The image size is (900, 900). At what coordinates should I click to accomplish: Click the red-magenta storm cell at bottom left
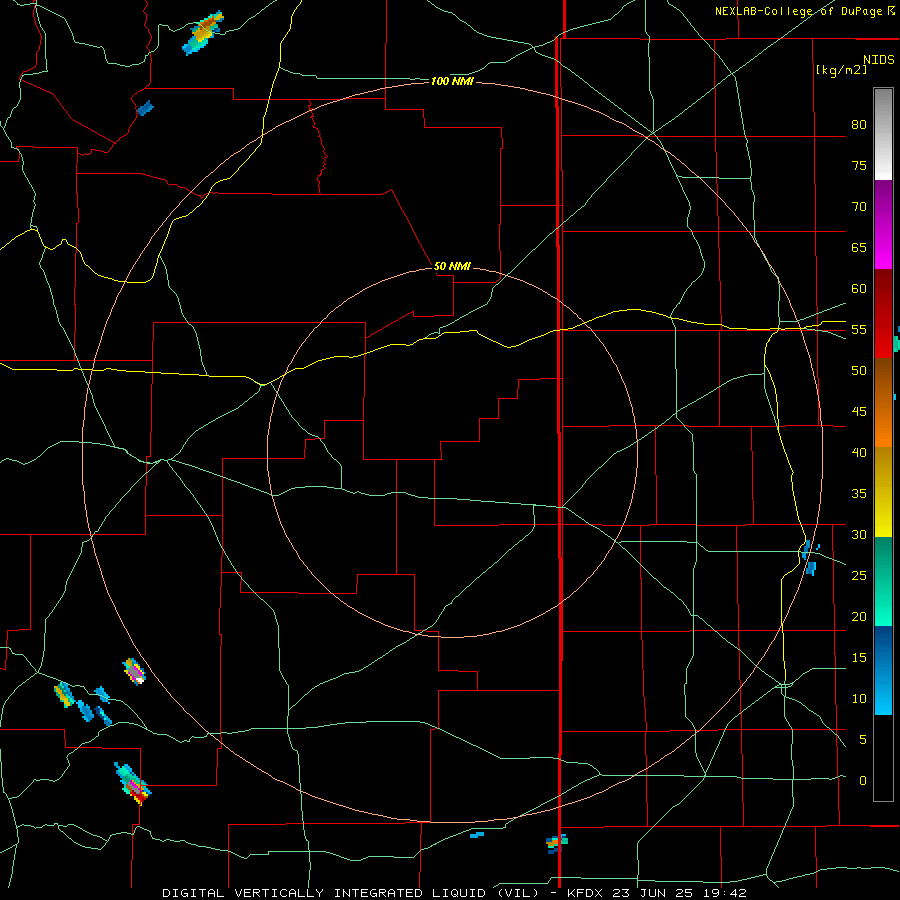133,784
